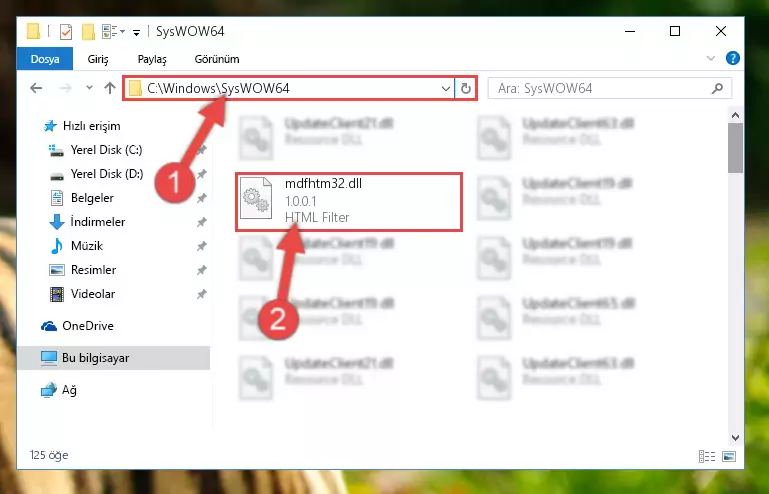Screen dimensions: 769x494
Task: Go up one folder level arrow
Action: [110, 88]
